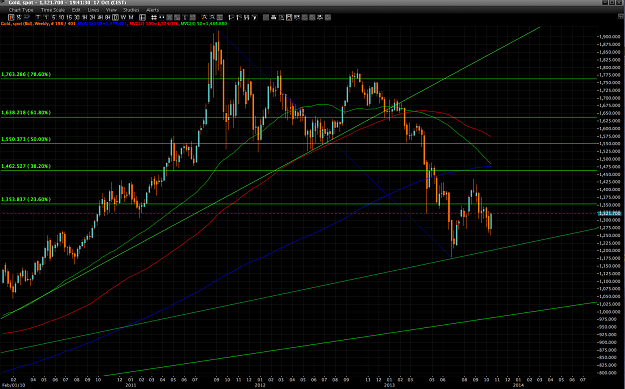
Task: Switch to the 30-minute time scale
Action: [x=77, y=18]
